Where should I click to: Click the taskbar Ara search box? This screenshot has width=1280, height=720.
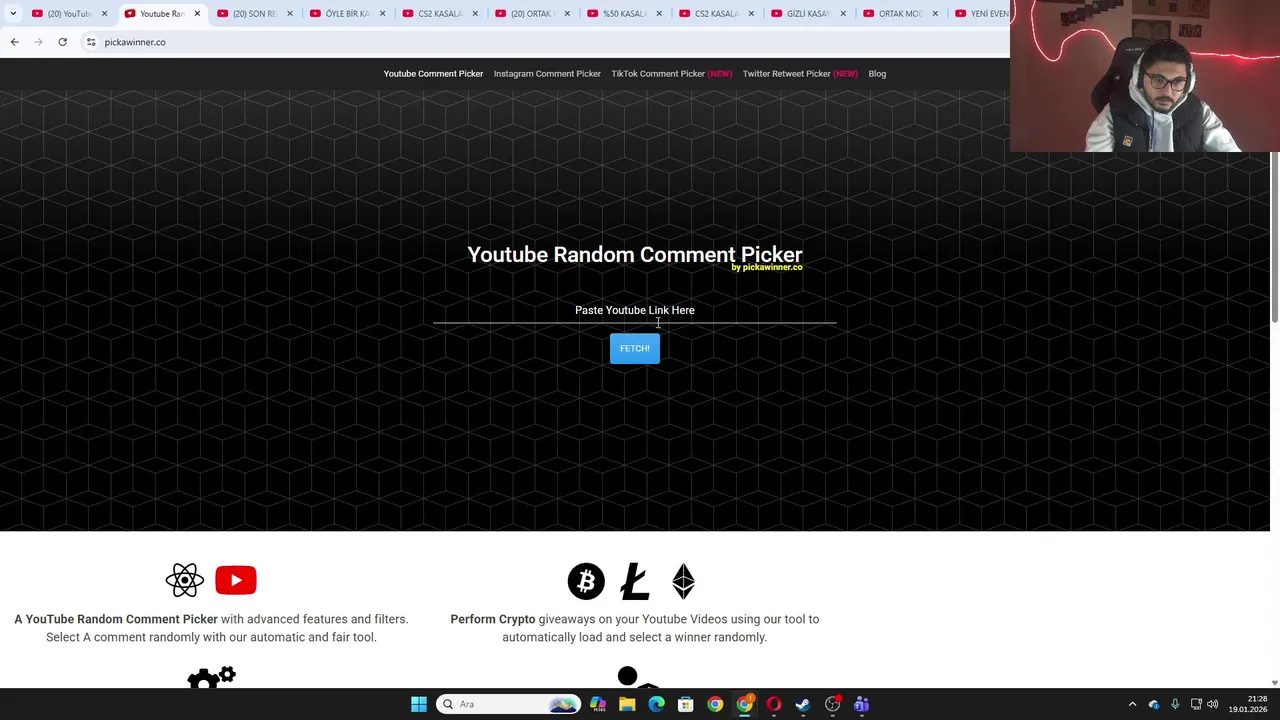click(510, 704)
